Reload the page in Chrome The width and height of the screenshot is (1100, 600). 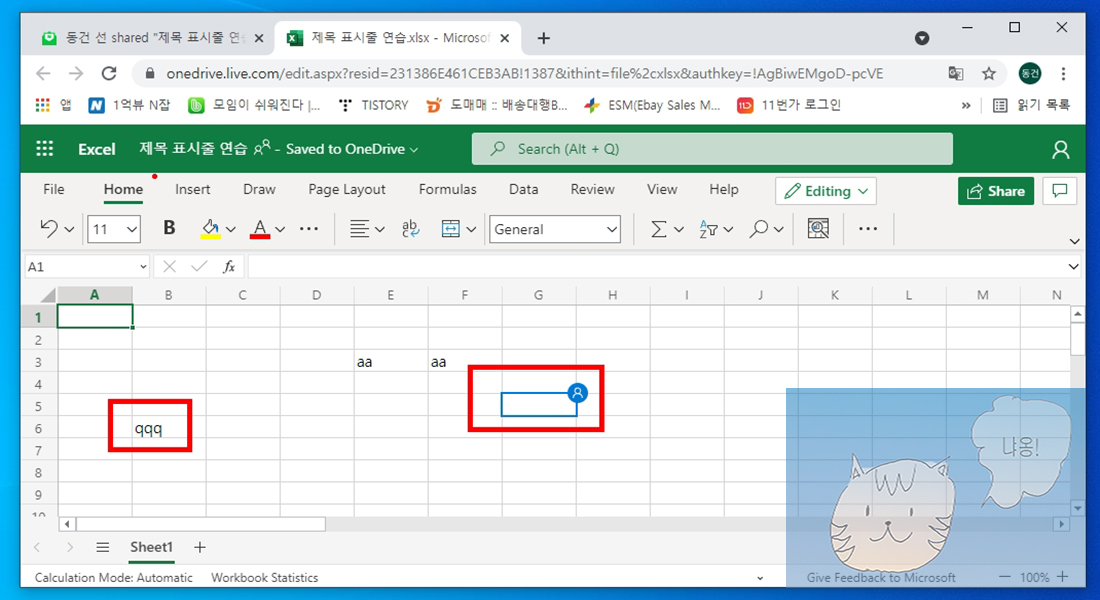click(x=109, y=73)
